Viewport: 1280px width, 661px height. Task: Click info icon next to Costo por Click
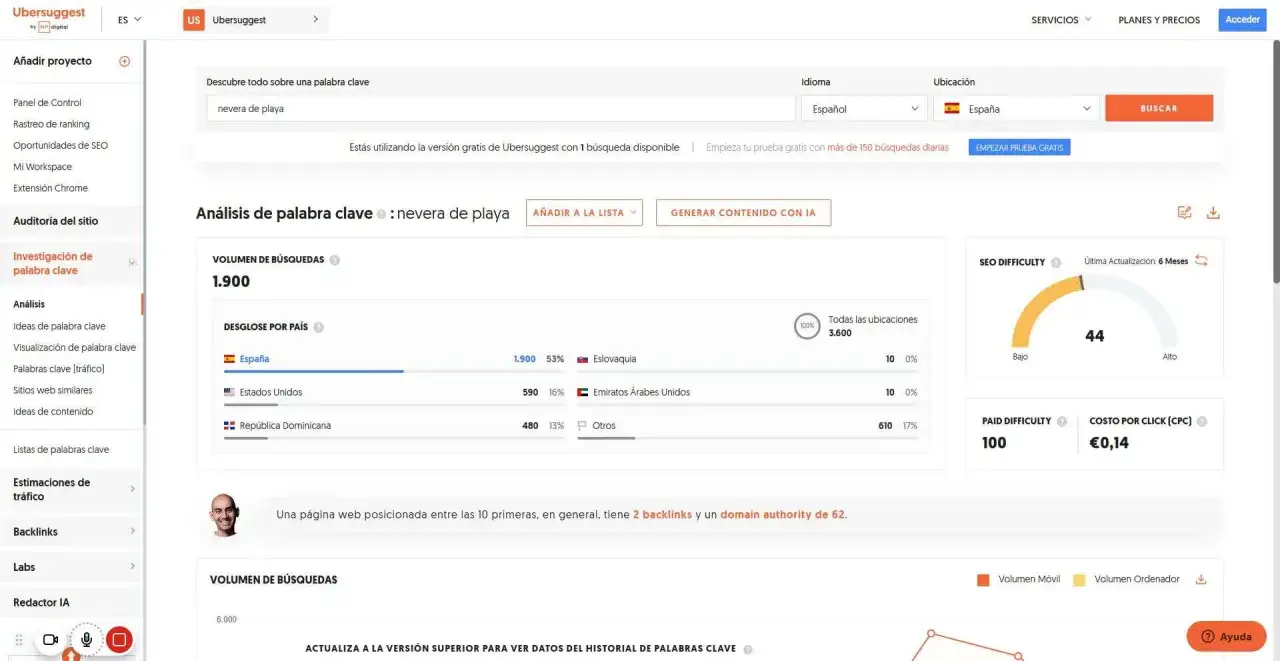[1201, 421]
